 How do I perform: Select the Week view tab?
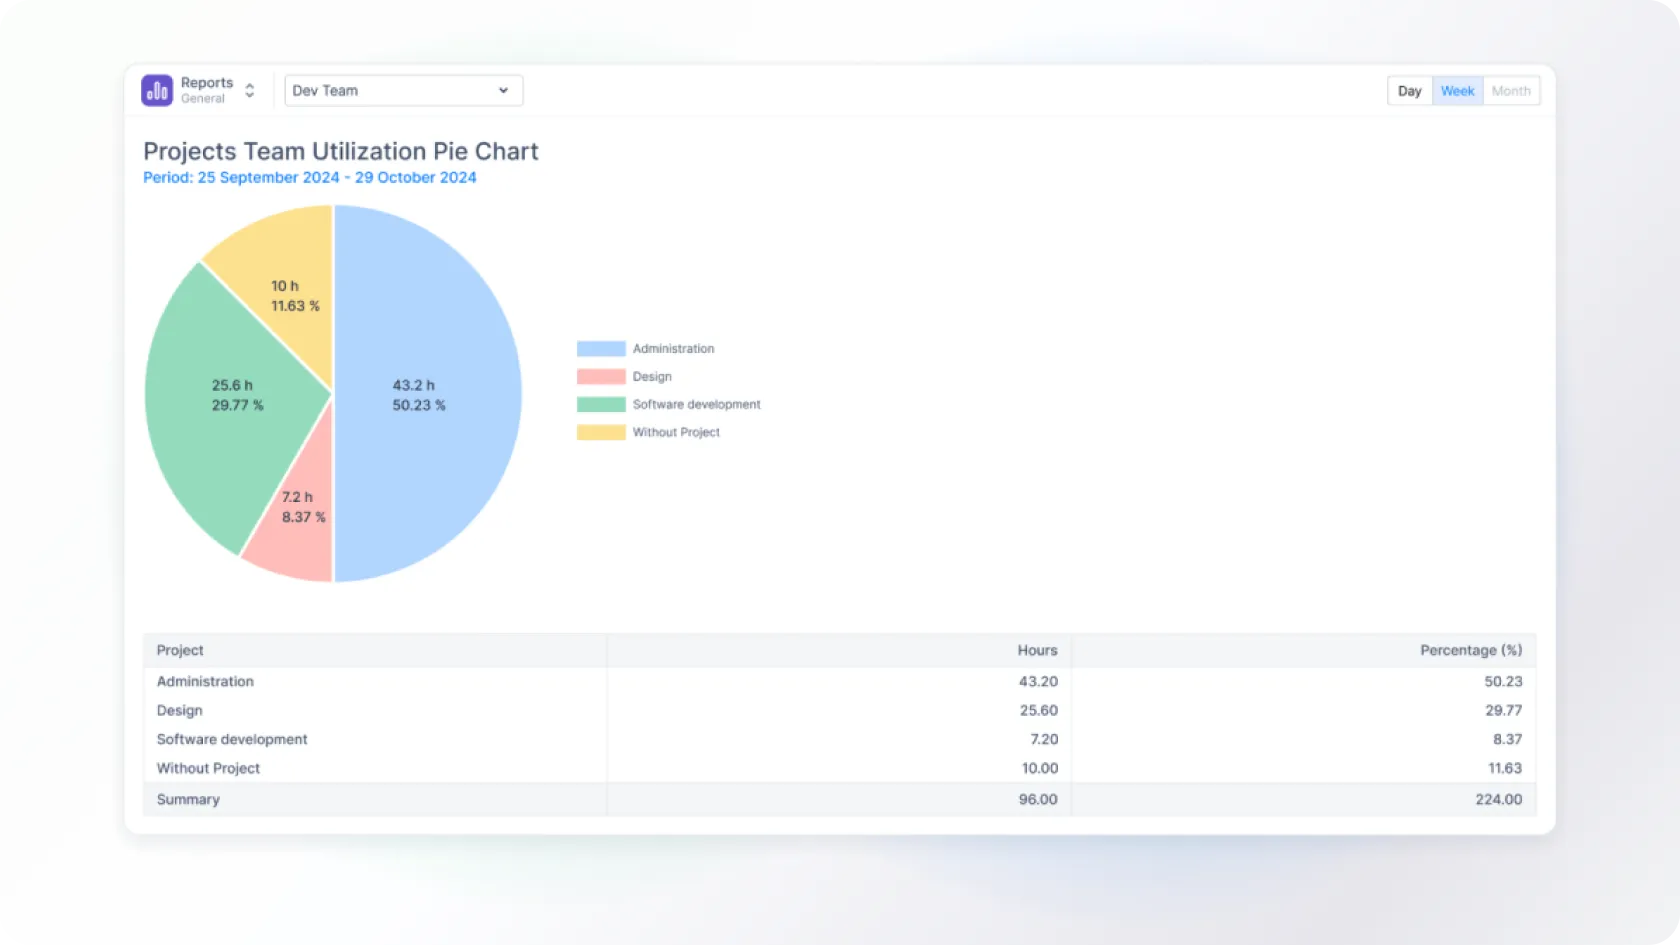(x=1457, y=91)
